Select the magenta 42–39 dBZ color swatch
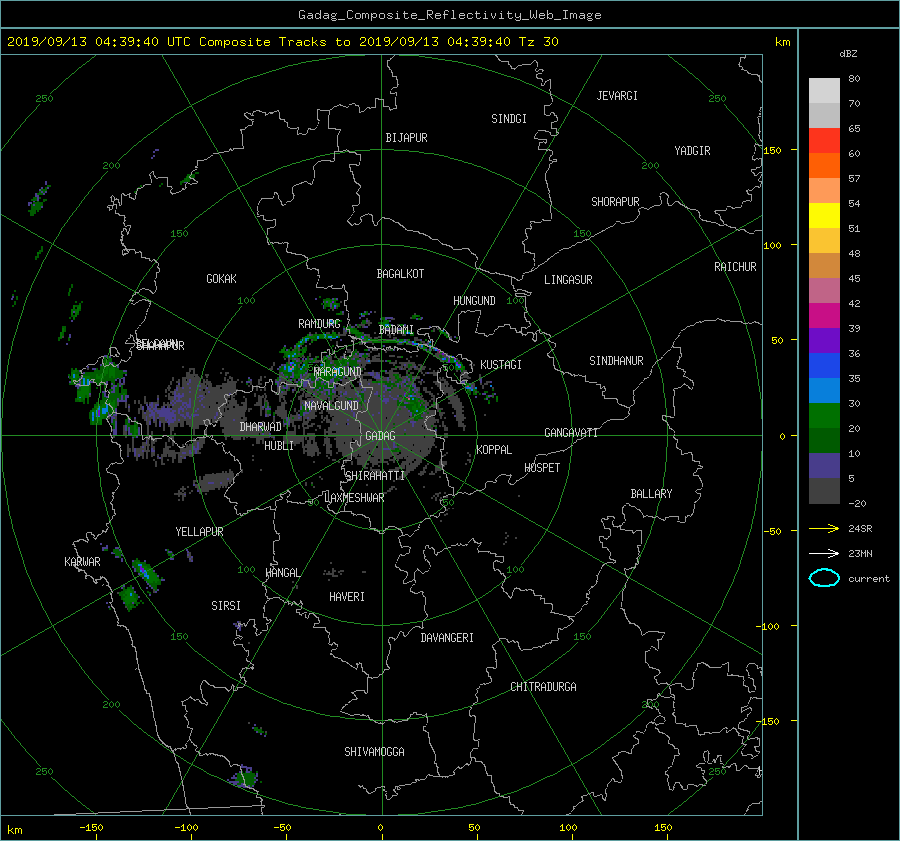Image resolution: width=900 pixels, height=841 pixels. (824, 316)
